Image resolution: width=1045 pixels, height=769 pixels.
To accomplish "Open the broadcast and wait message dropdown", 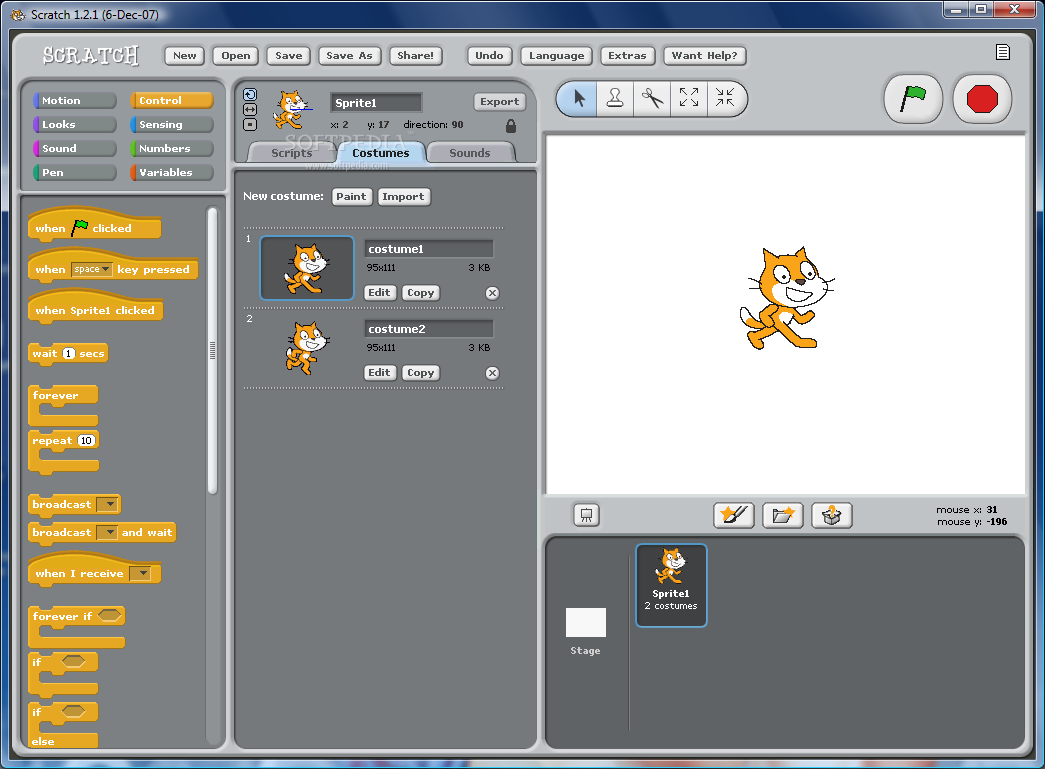I will [107, 532].
